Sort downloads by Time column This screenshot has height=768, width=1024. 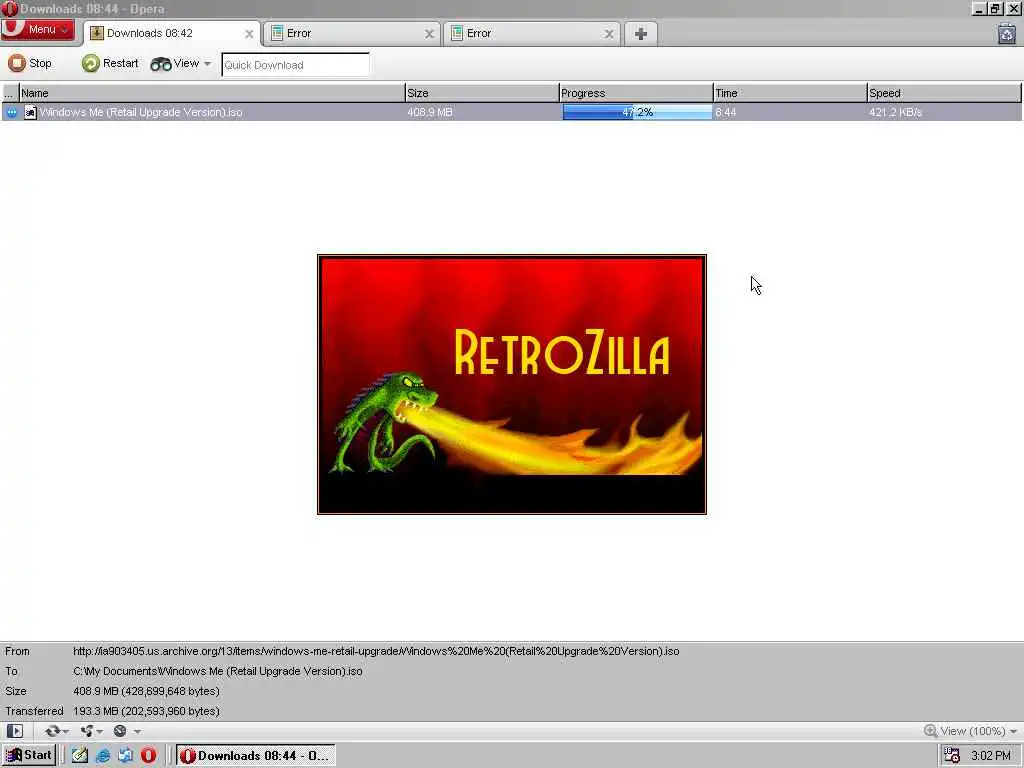pyautogui.click(x=790, y=93)
